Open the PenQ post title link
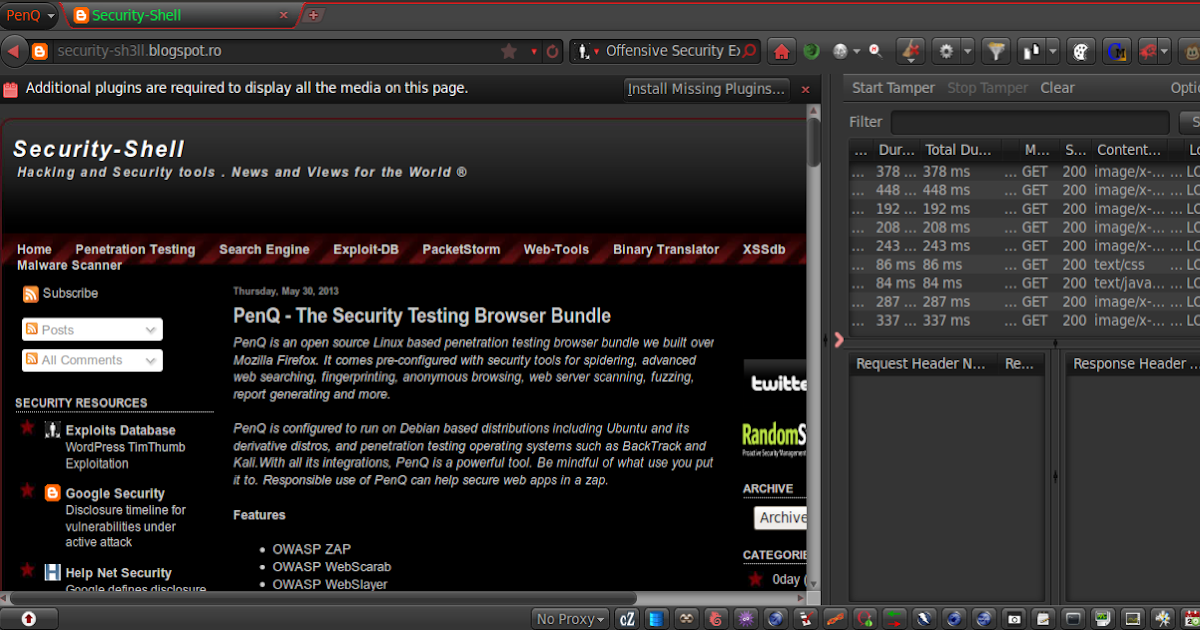The image size is (1200, 630). click(422, 316)
